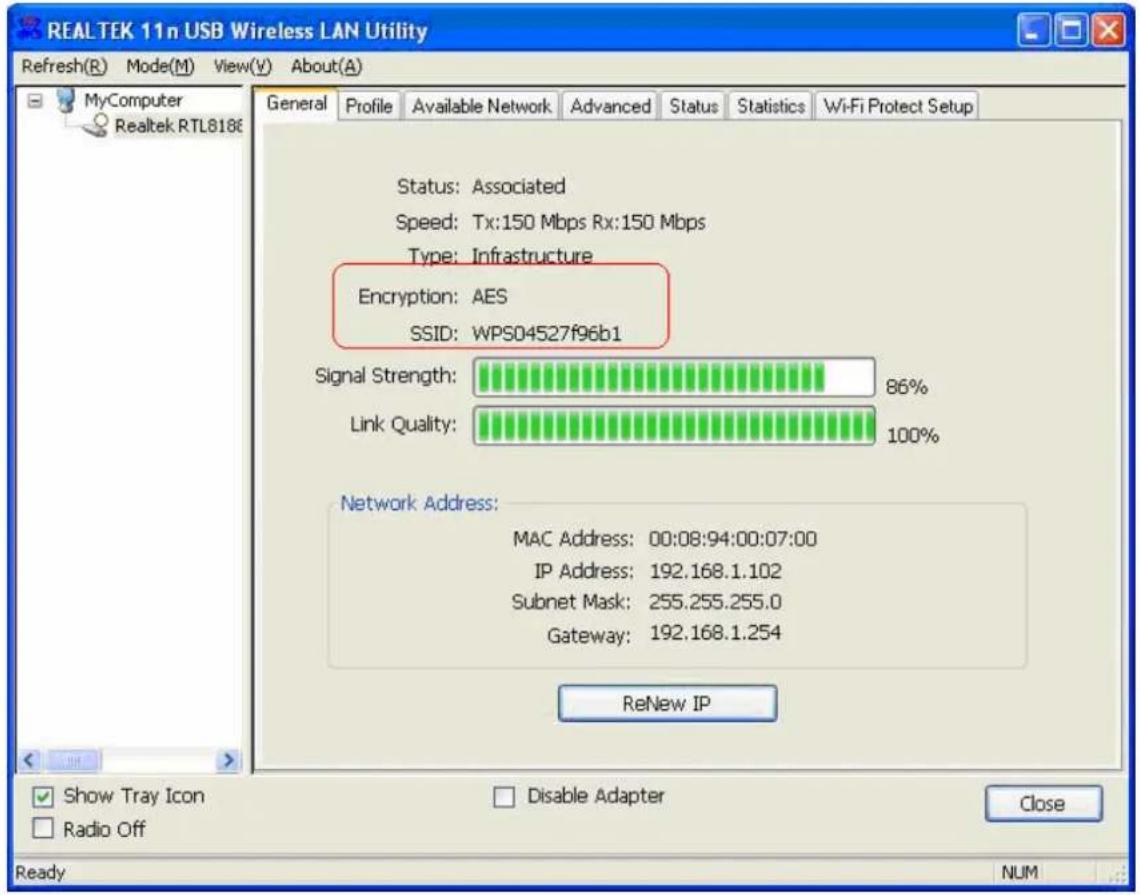The width and height of the screenshot is (1140, 895).
Task: Open the Refresh(R) menu
Action: pos(64,66)
